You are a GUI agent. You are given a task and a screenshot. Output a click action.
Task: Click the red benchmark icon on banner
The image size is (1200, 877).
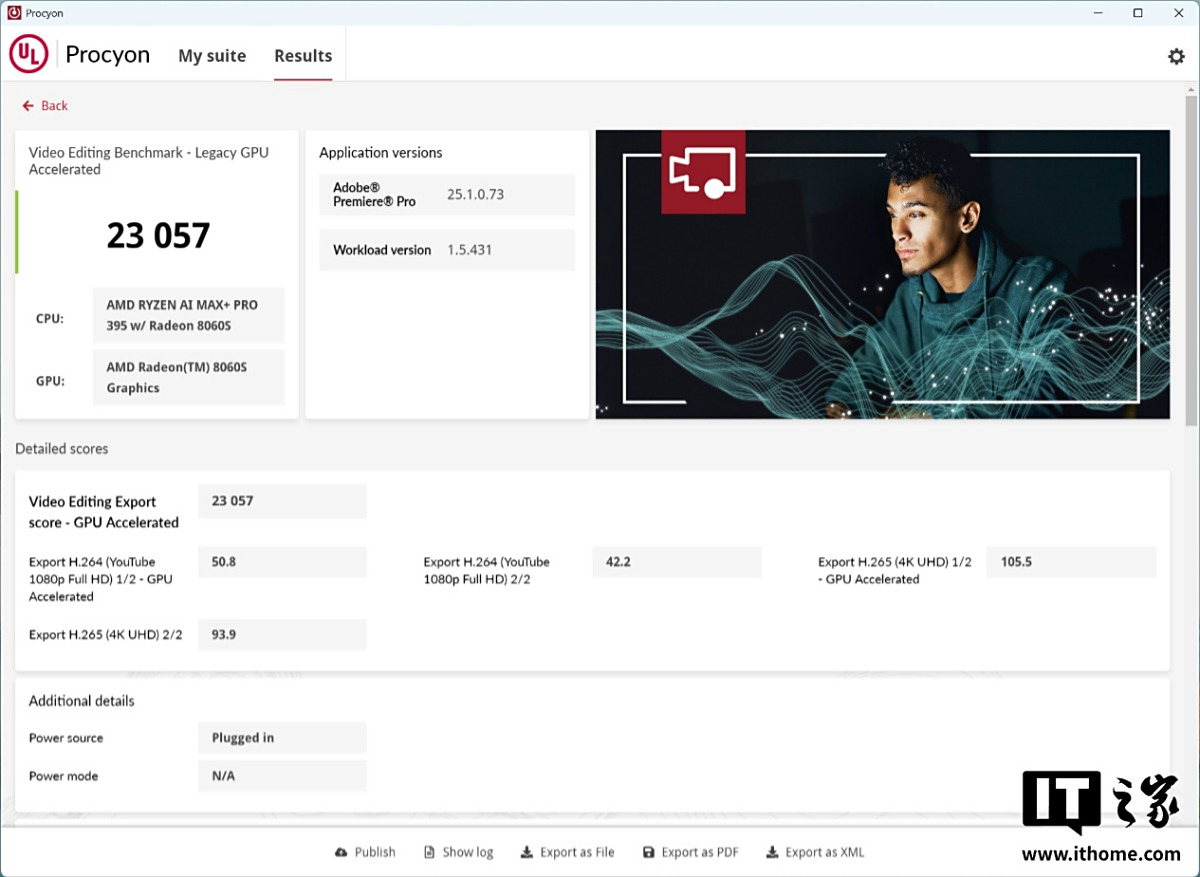click(703, 171)
